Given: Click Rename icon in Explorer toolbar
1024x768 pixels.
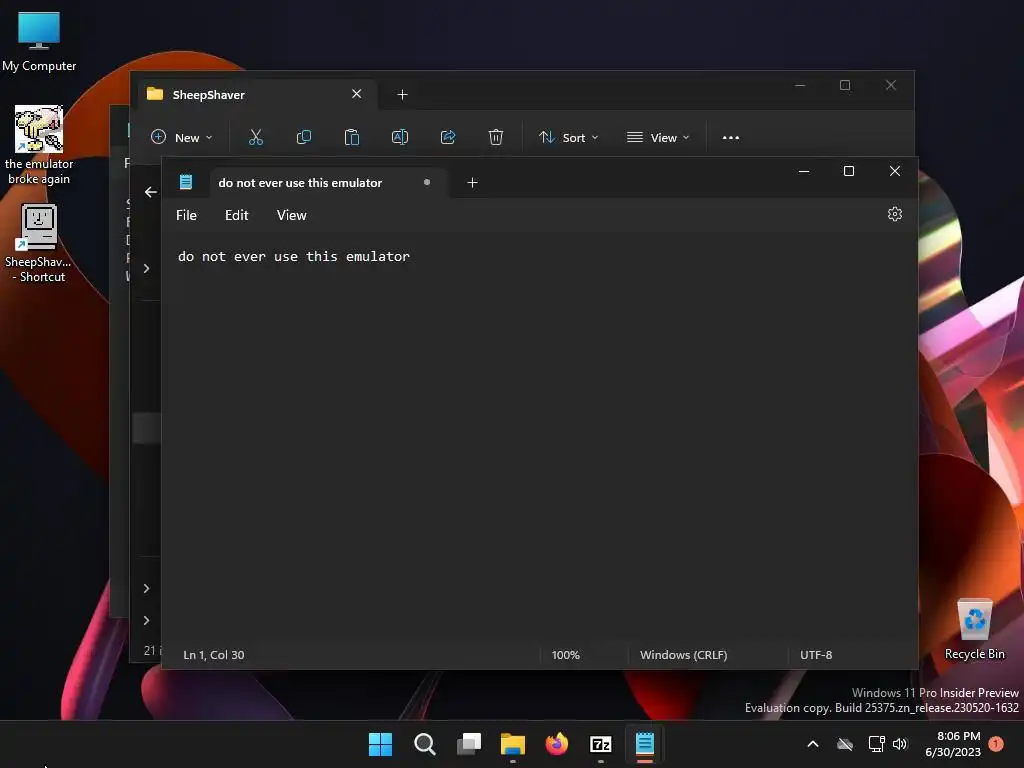Looking at the screenshot, I should click(x=400, y=137).
